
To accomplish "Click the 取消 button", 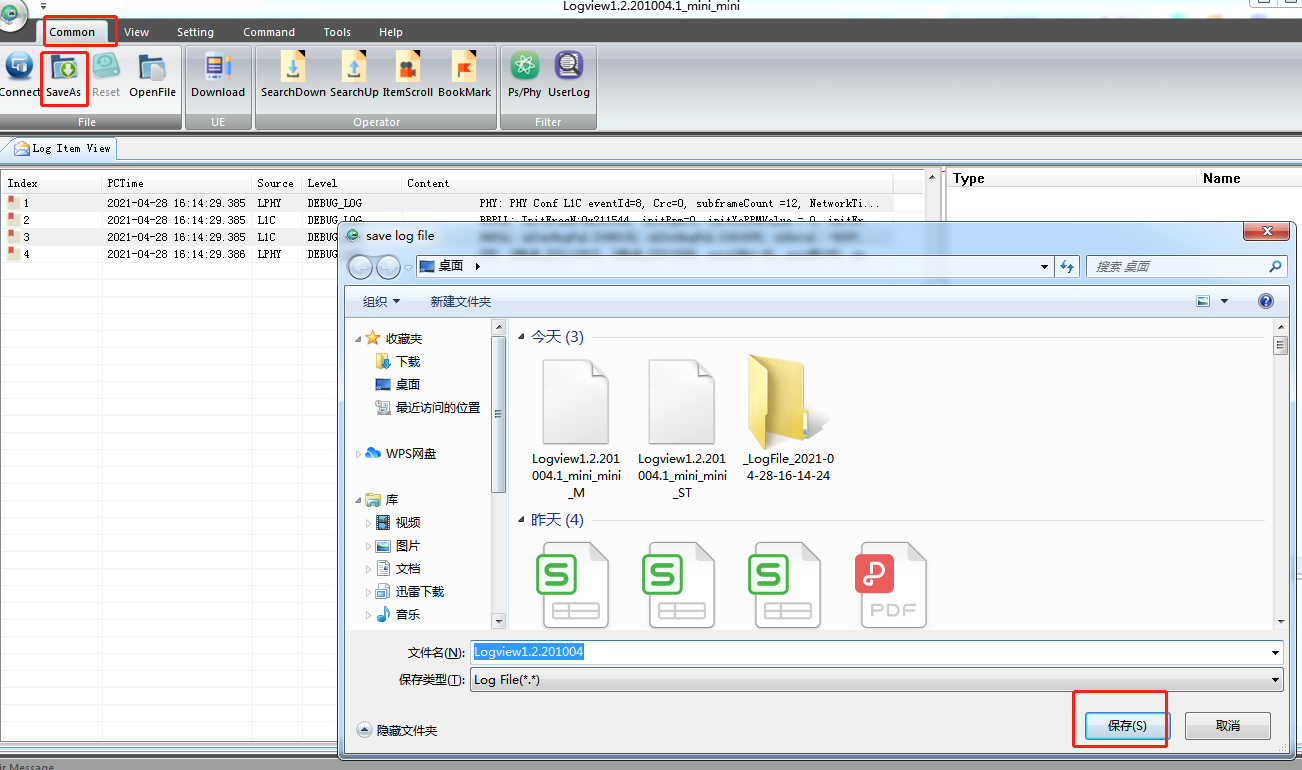I will 1227,725.
